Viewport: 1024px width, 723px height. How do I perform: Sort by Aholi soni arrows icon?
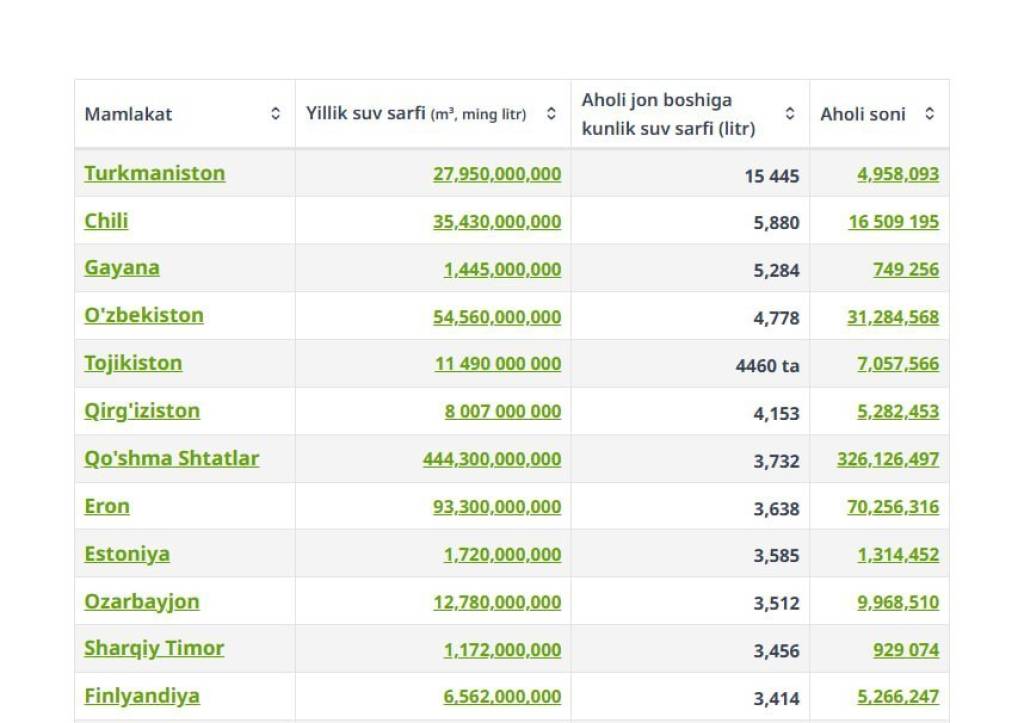[x=929, y=114]
